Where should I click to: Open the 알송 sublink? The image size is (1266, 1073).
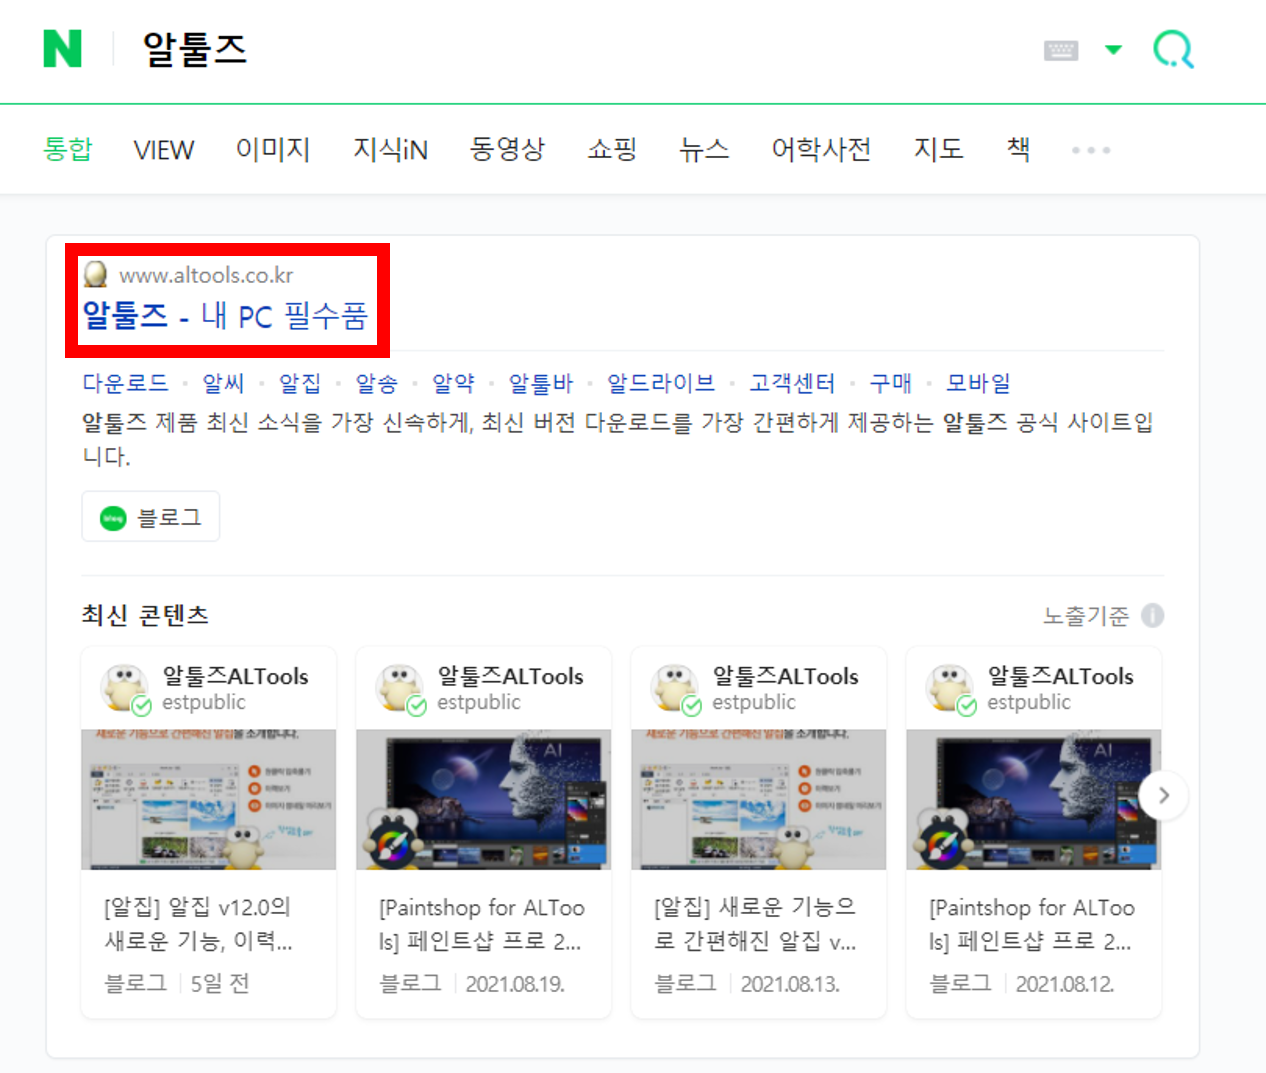[x=376, y=383]
